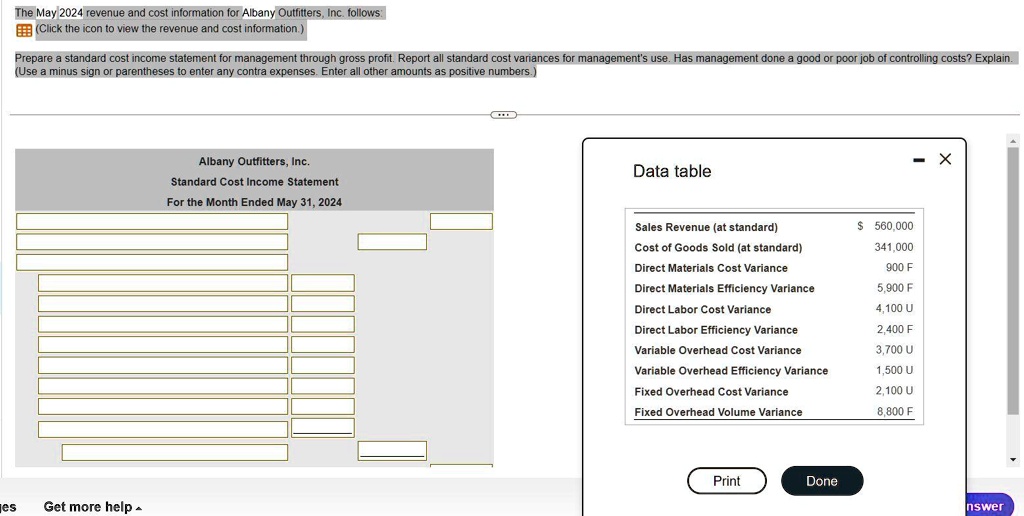1024x516 pixels.
Task: Click the 4,100 U value
Action: pyautogui.click(x=895, y=309)
